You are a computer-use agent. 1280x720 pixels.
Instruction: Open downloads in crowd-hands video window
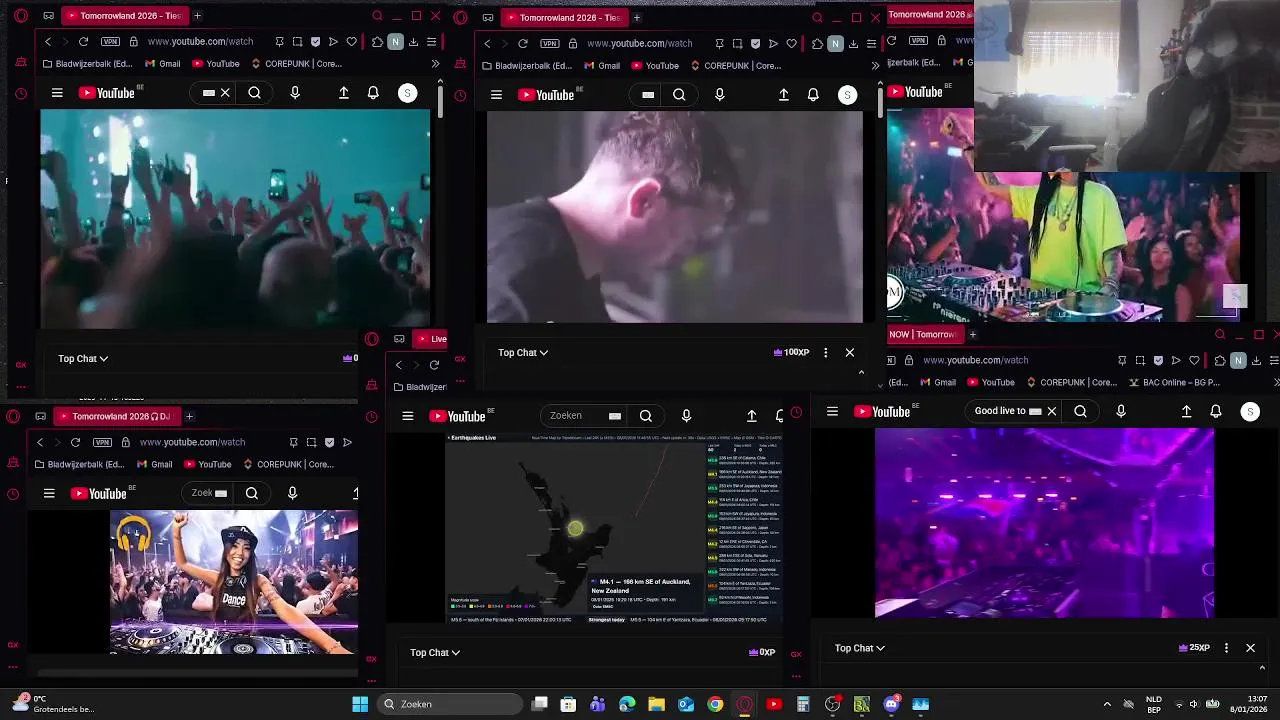413,42
